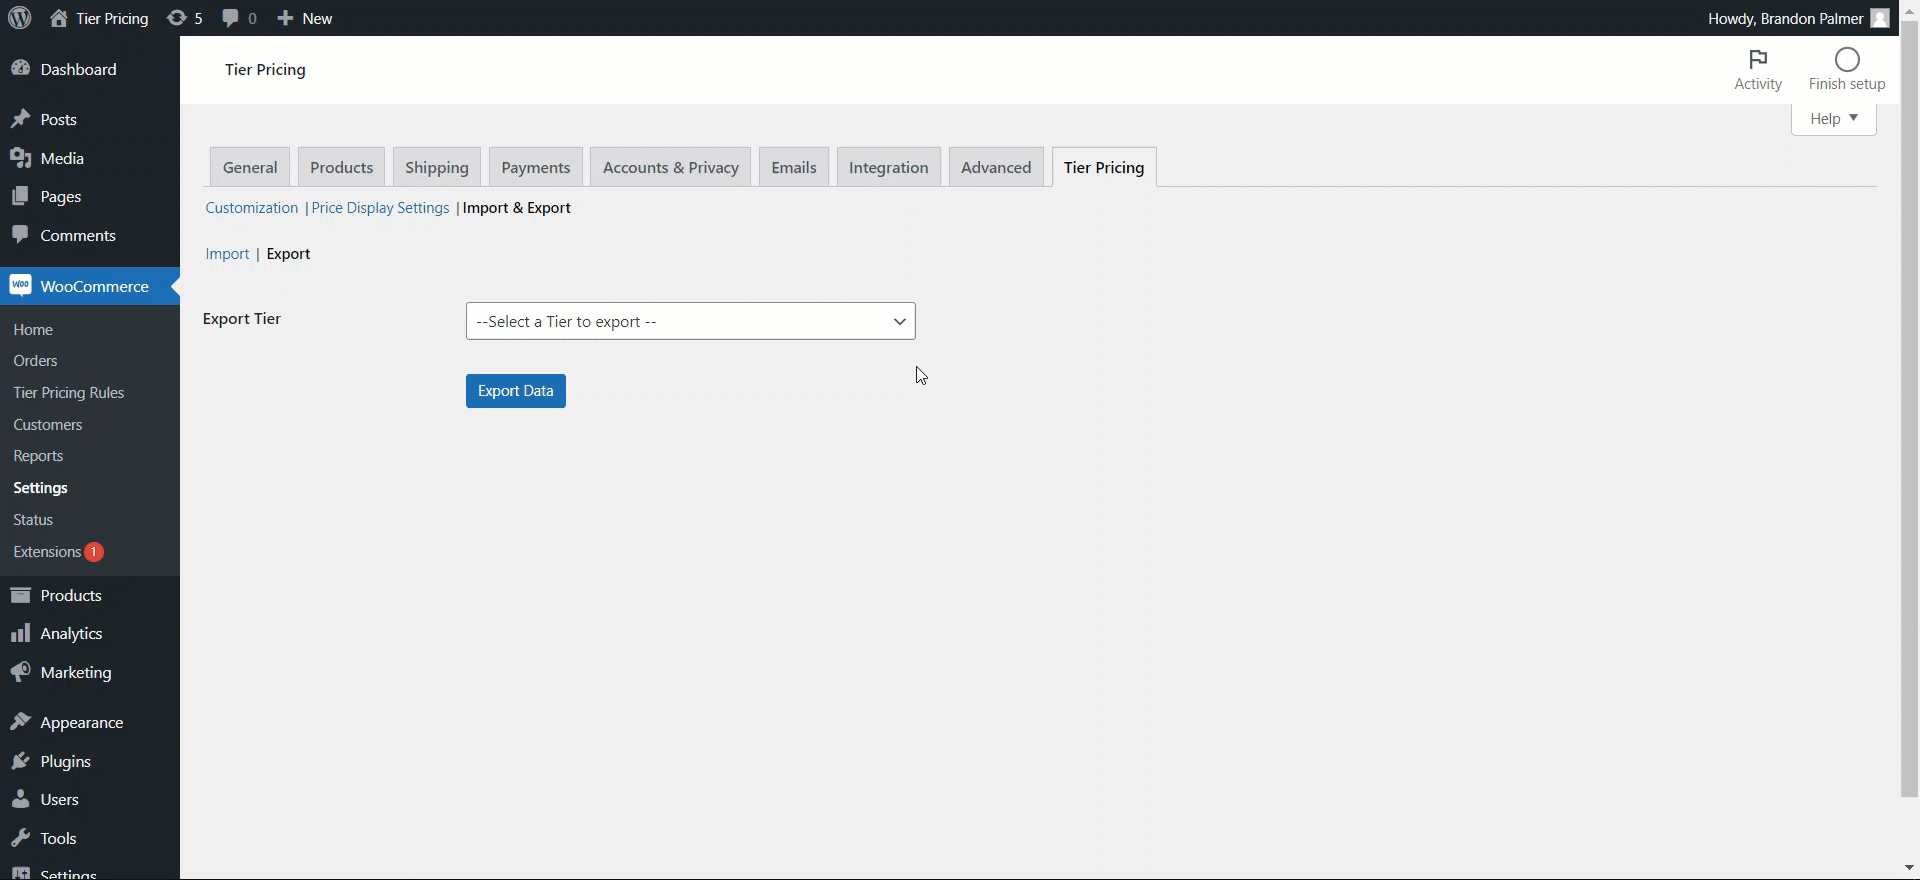Open the updates icon showing 5
Screen dimensions: 1920x880
[177, 18]
